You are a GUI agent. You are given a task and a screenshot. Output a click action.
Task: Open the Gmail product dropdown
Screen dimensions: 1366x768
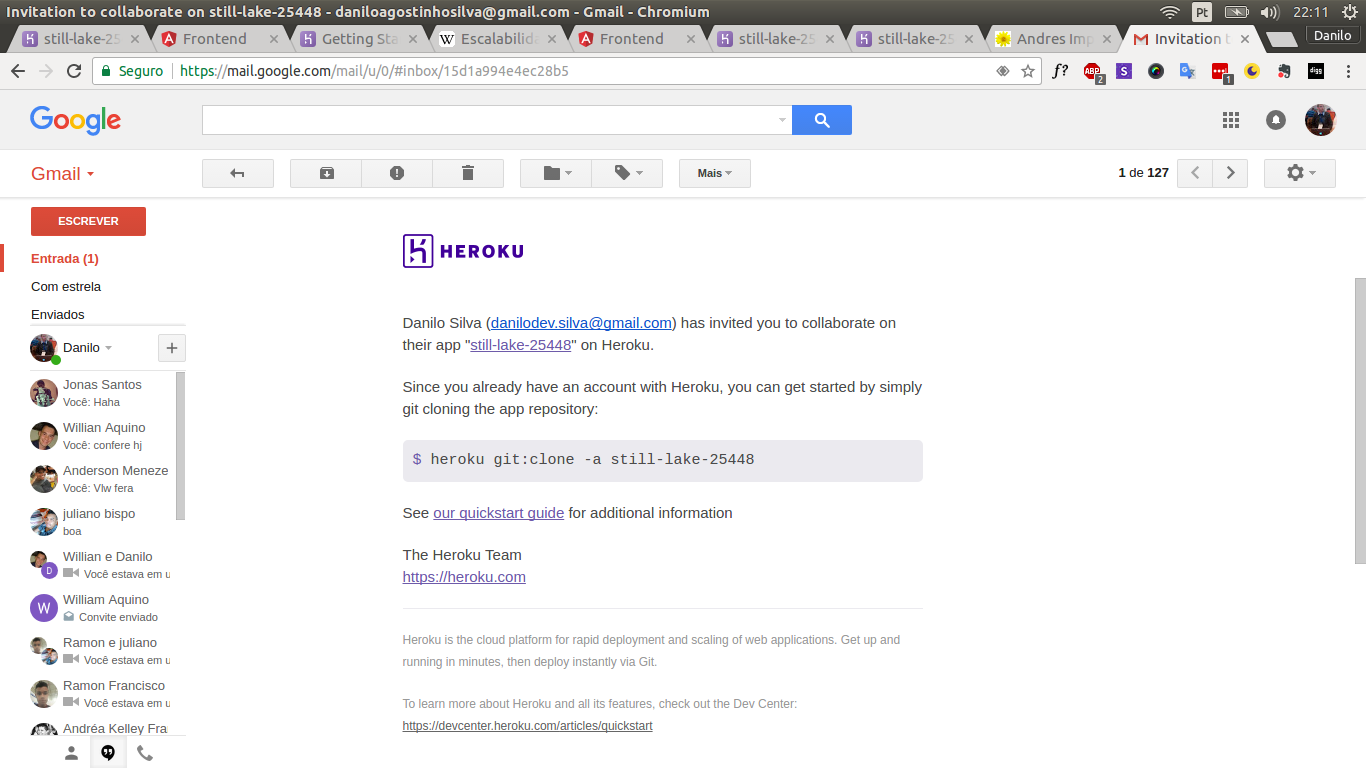click(63, 173)
